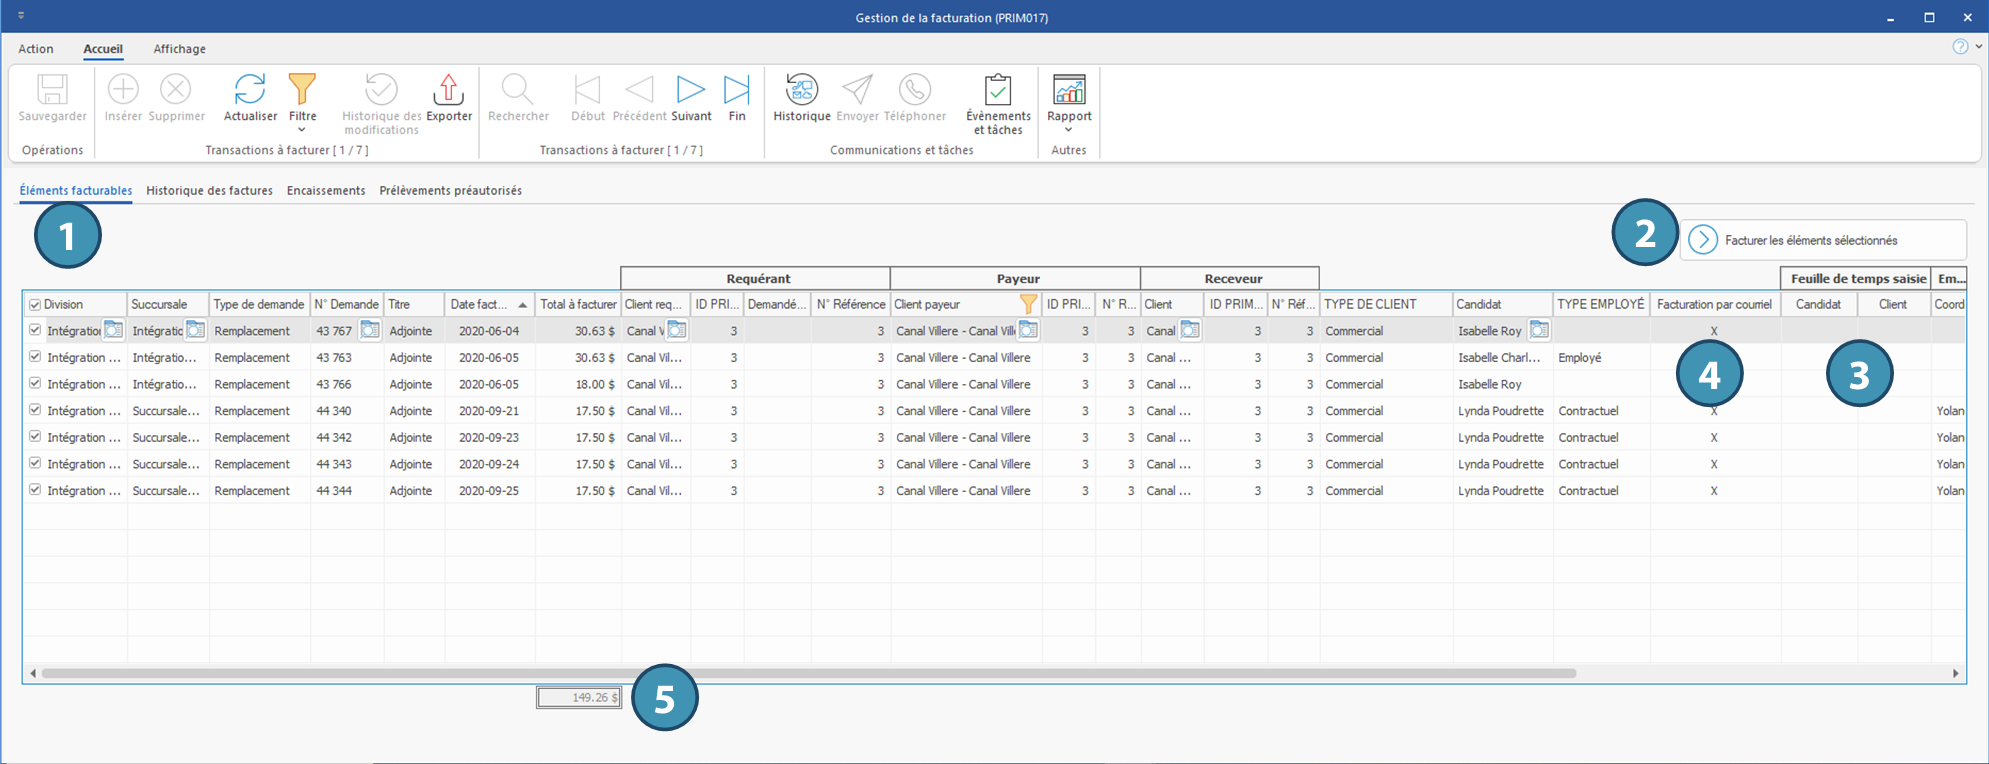This screenshot has height=764, width=1989.
Task: Click the Actualiser refresh icon
Action: click(x=249, y=91)
